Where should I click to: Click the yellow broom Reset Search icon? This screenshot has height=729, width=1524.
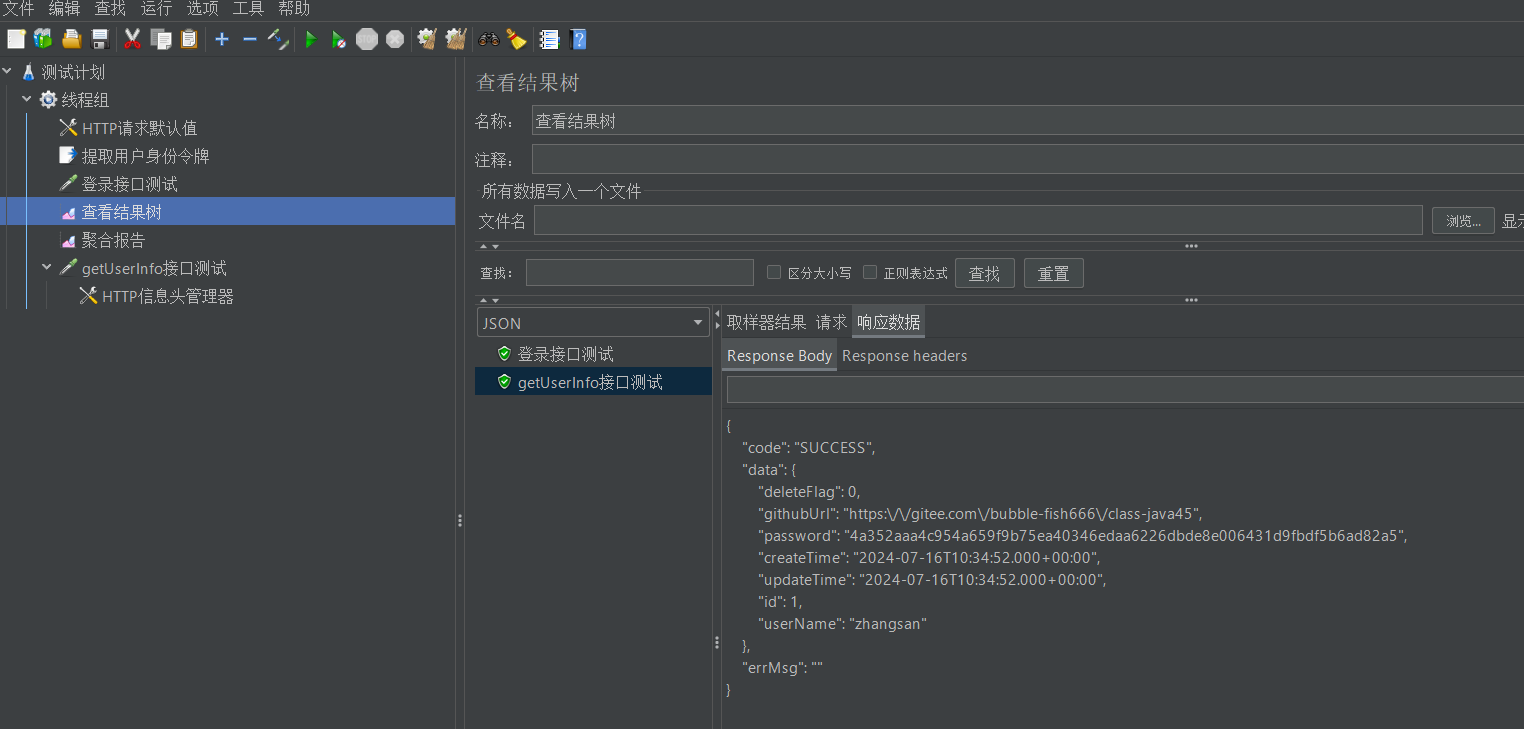[516, 39]
